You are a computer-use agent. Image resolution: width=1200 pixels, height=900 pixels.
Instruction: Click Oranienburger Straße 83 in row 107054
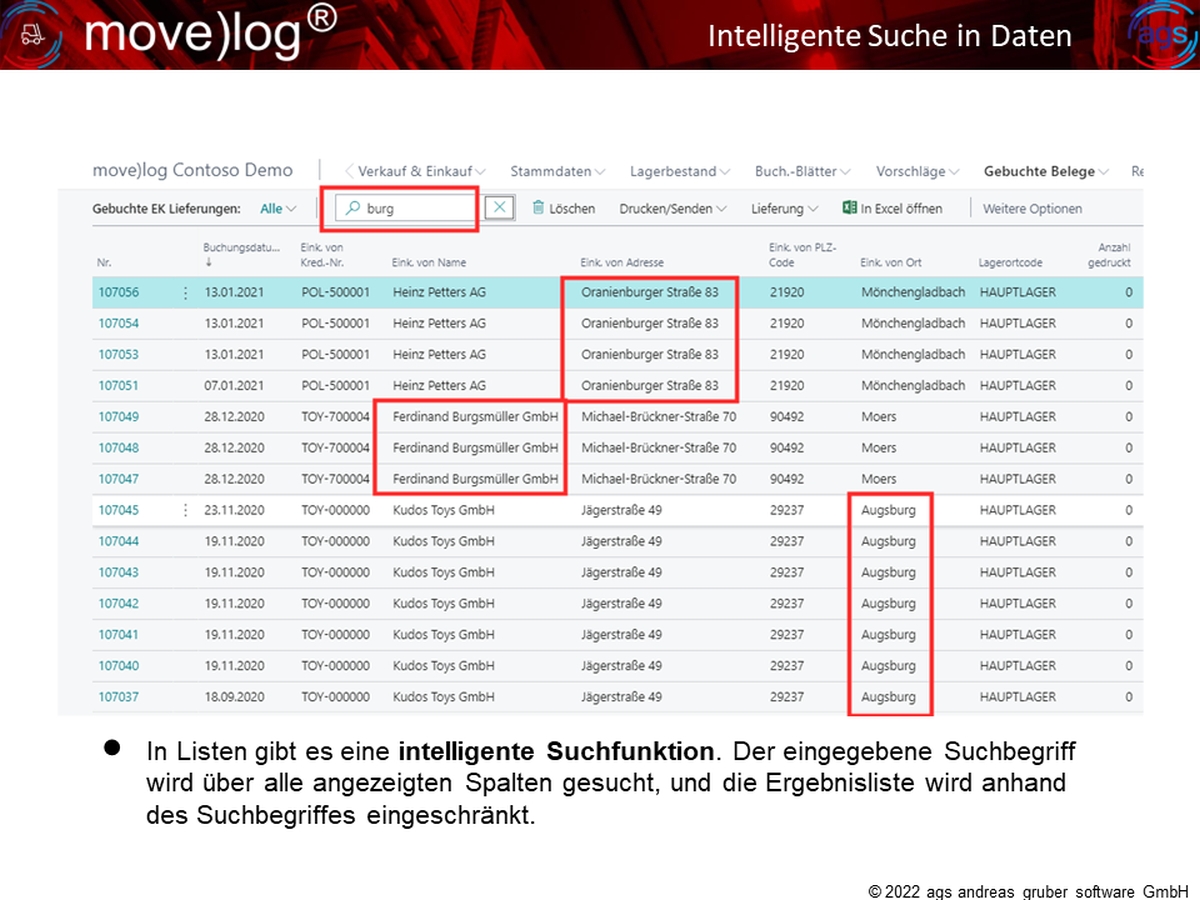[649, 324]
